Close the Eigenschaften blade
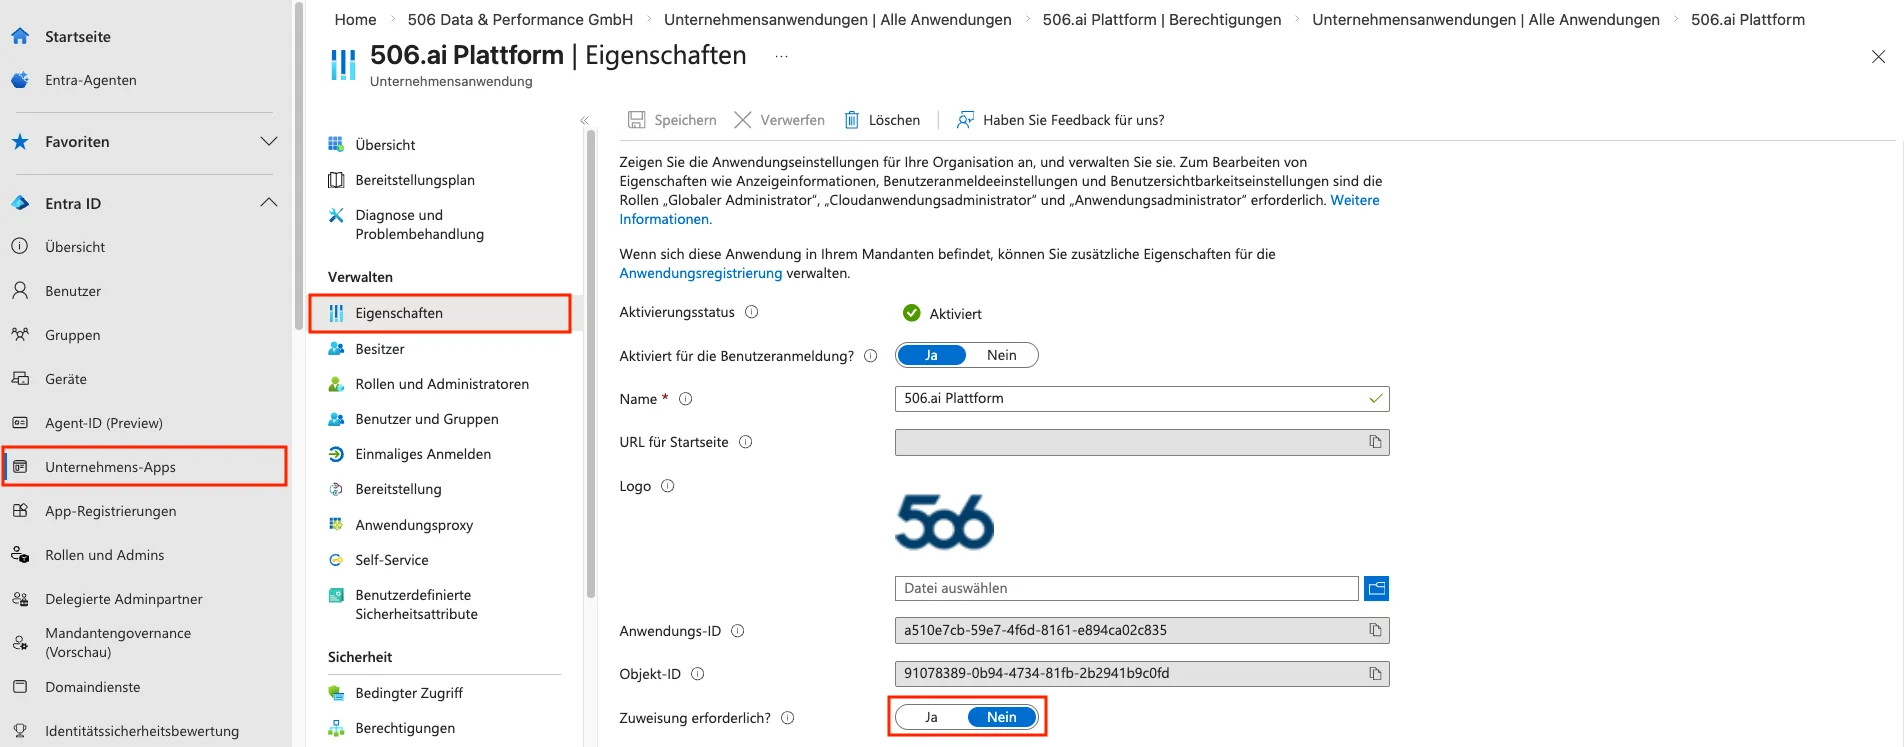 [x=1878, y=57]
